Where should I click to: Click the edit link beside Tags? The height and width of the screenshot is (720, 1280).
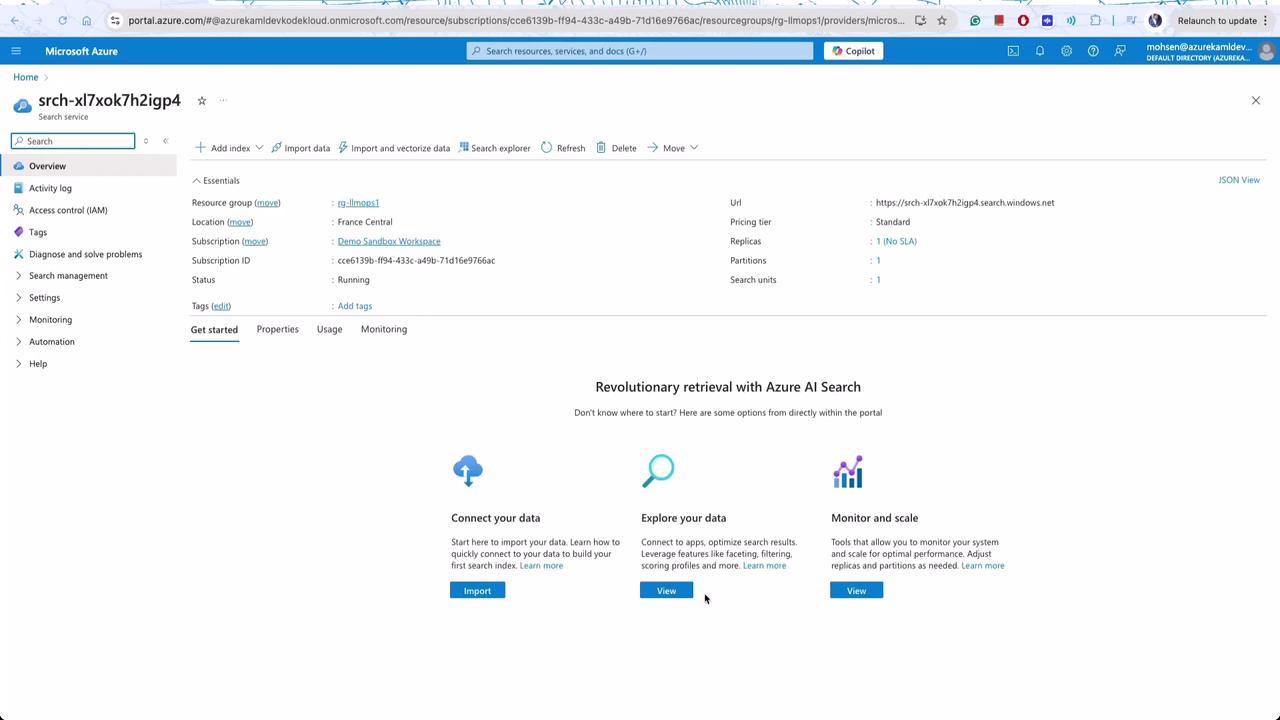pos(221,306)
